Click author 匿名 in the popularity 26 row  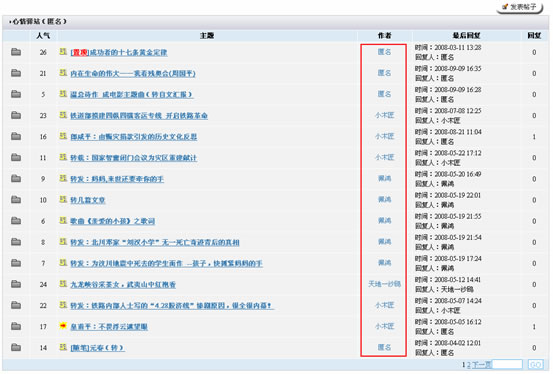pyautogui.click(x=384, y=52)
